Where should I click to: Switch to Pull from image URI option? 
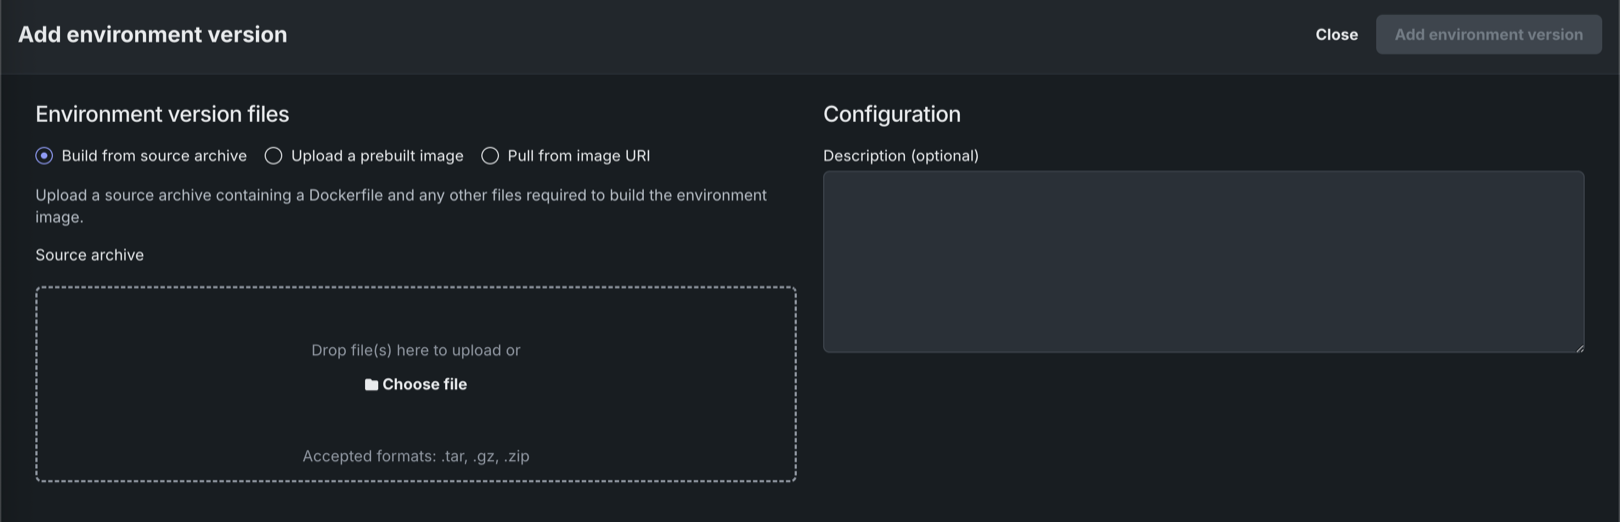pyautogui.click(x=490, y=156)
